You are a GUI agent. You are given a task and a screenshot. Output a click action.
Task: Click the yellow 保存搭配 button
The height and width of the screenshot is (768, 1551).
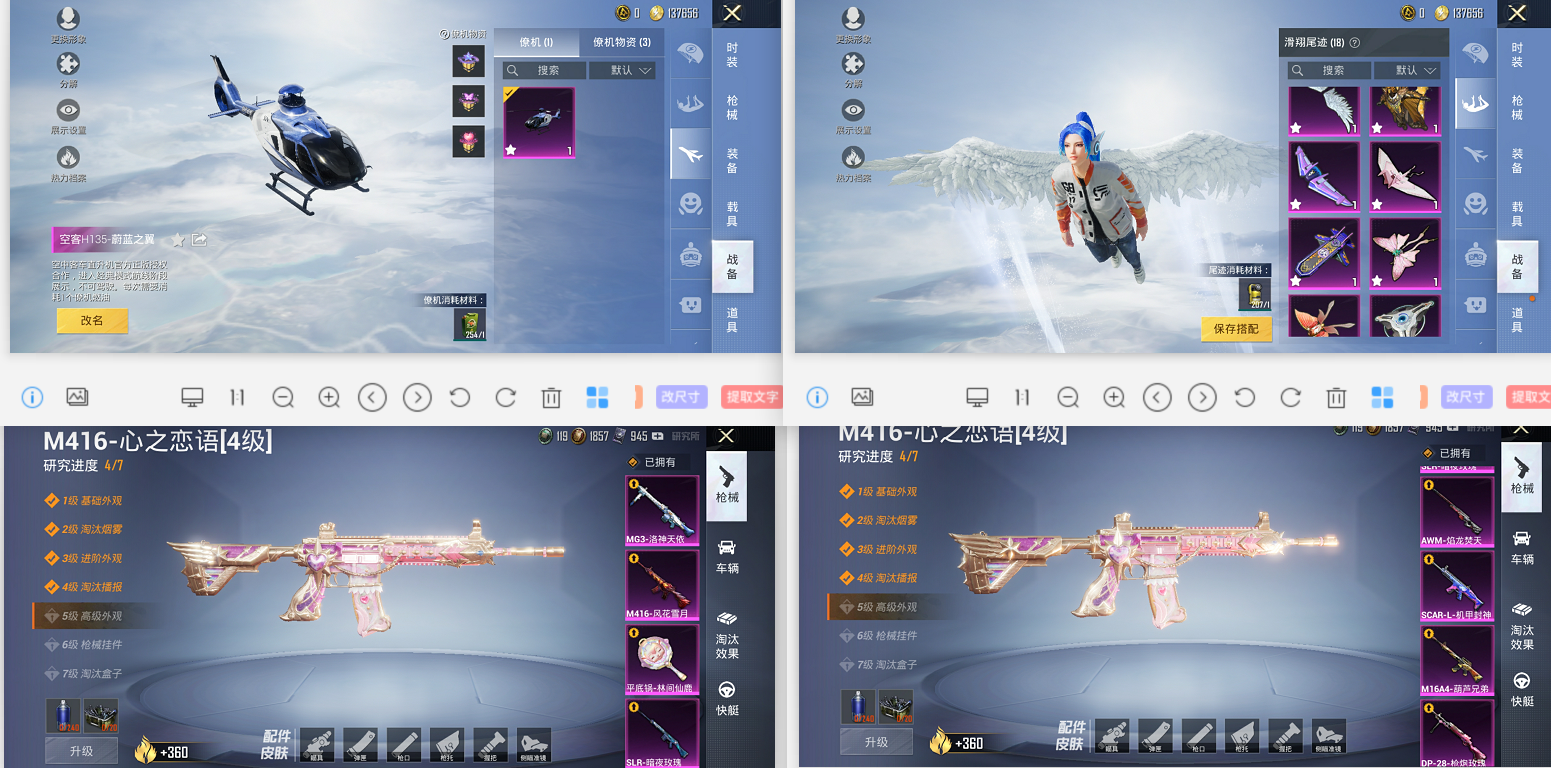[x=1236, y=329]
